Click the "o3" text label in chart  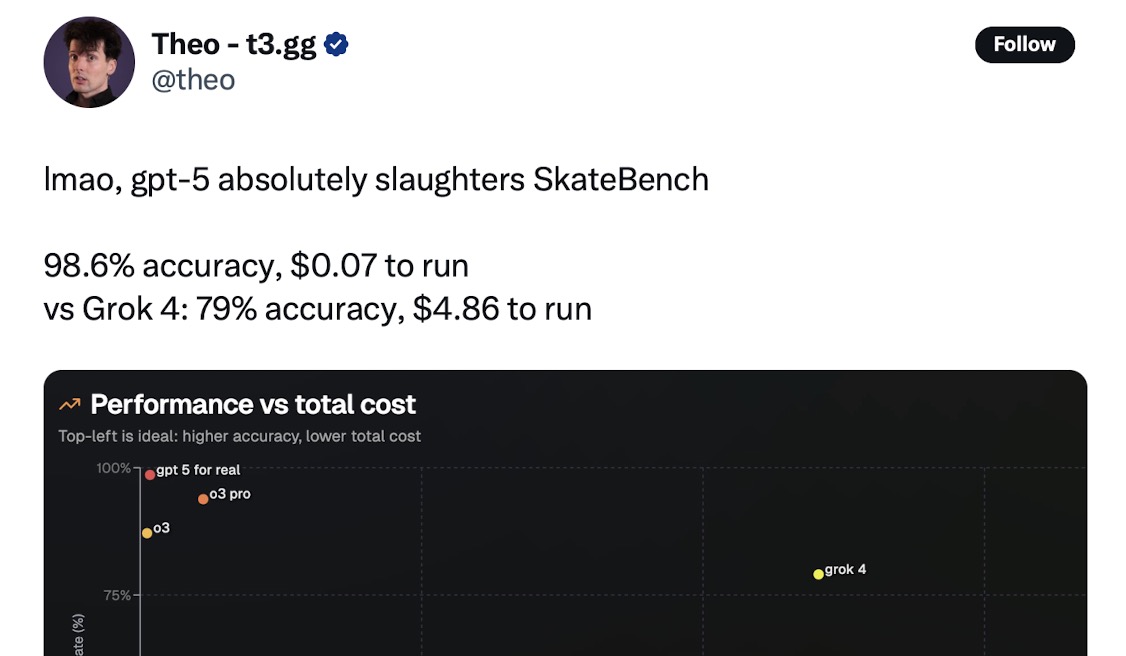pos(161,528)
